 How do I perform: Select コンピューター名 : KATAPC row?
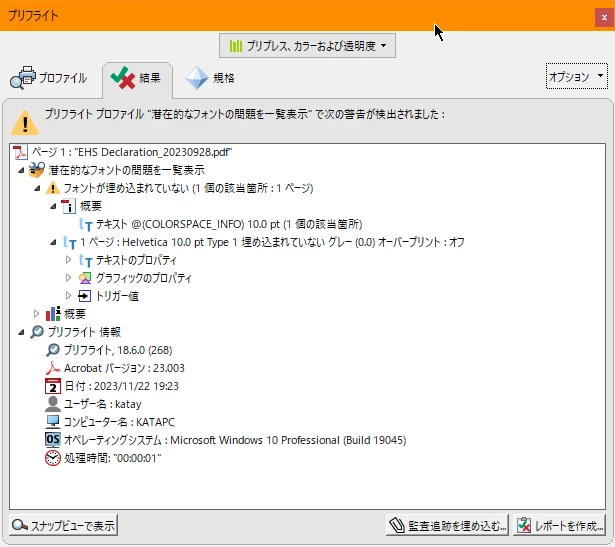point(119,422)
